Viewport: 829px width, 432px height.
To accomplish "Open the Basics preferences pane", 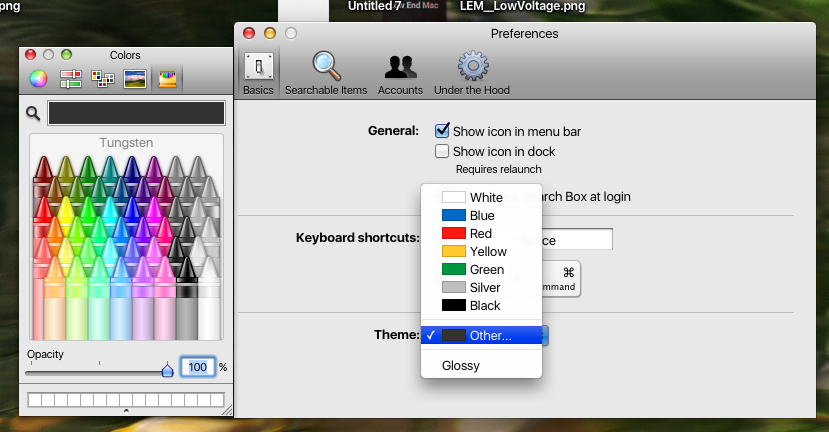I will pos(258,73).
